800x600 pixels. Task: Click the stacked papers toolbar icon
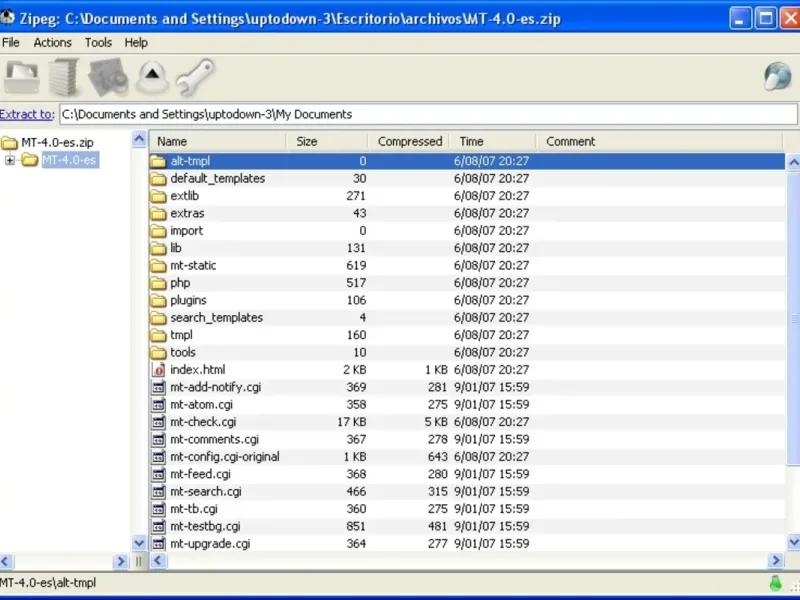(x=64, y=77)
